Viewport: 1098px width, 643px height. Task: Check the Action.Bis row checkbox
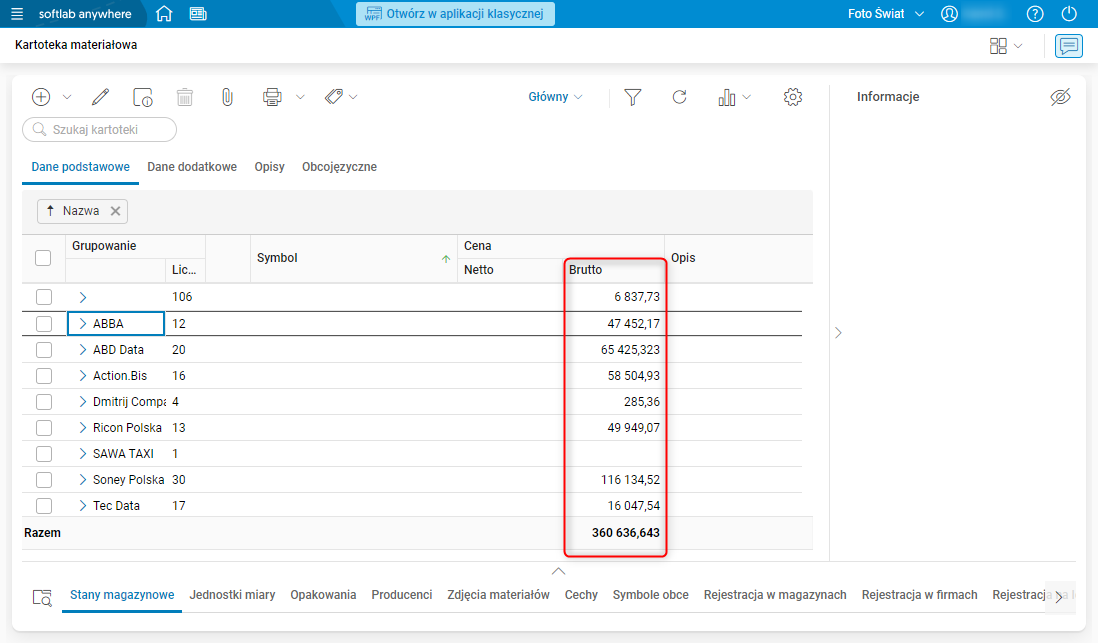click(x=44, y=375)
